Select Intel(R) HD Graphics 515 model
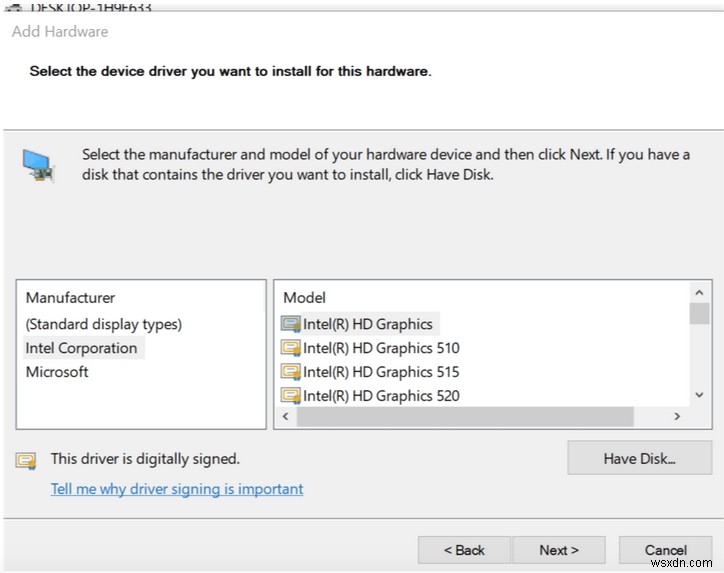724x573 pixels. point(381,372)
